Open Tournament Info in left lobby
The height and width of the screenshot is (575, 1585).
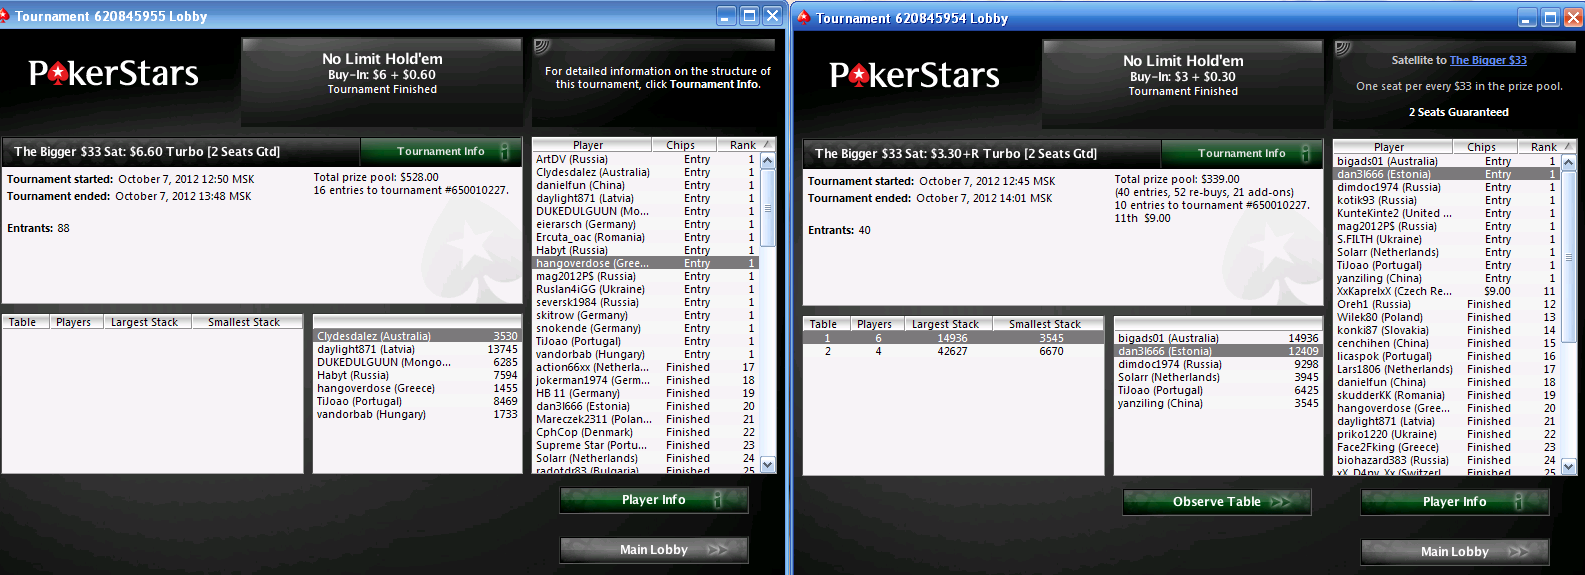click(x=441, y=151)
